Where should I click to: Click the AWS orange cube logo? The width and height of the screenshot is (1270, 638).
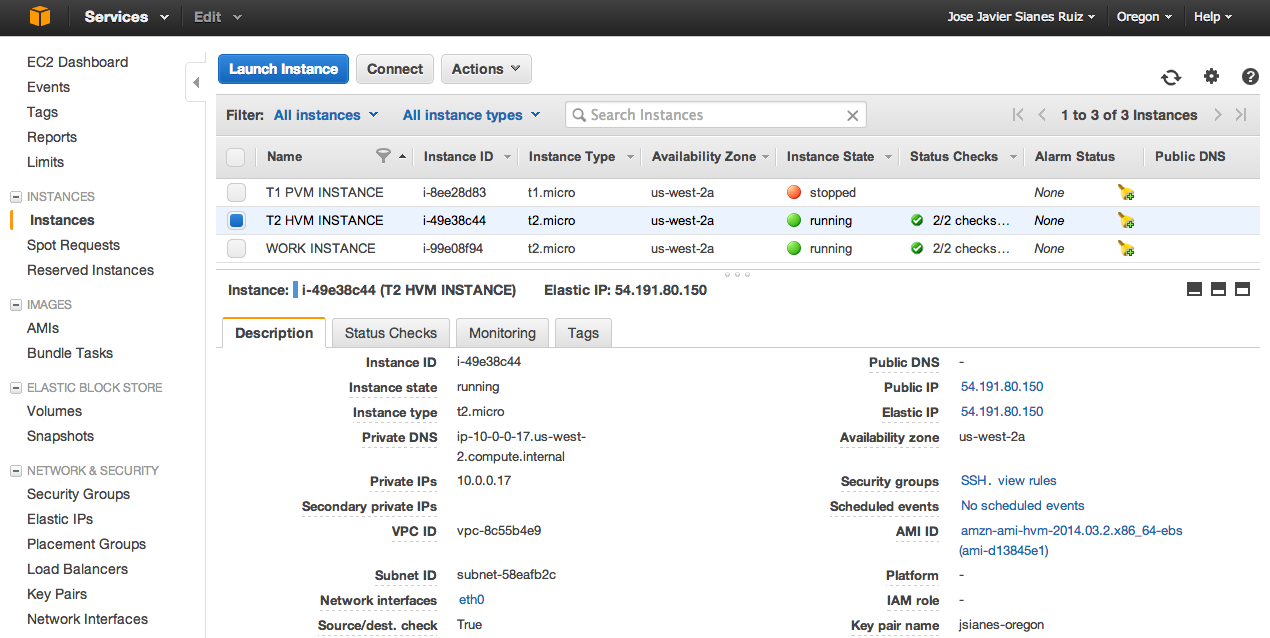(39, 17)
